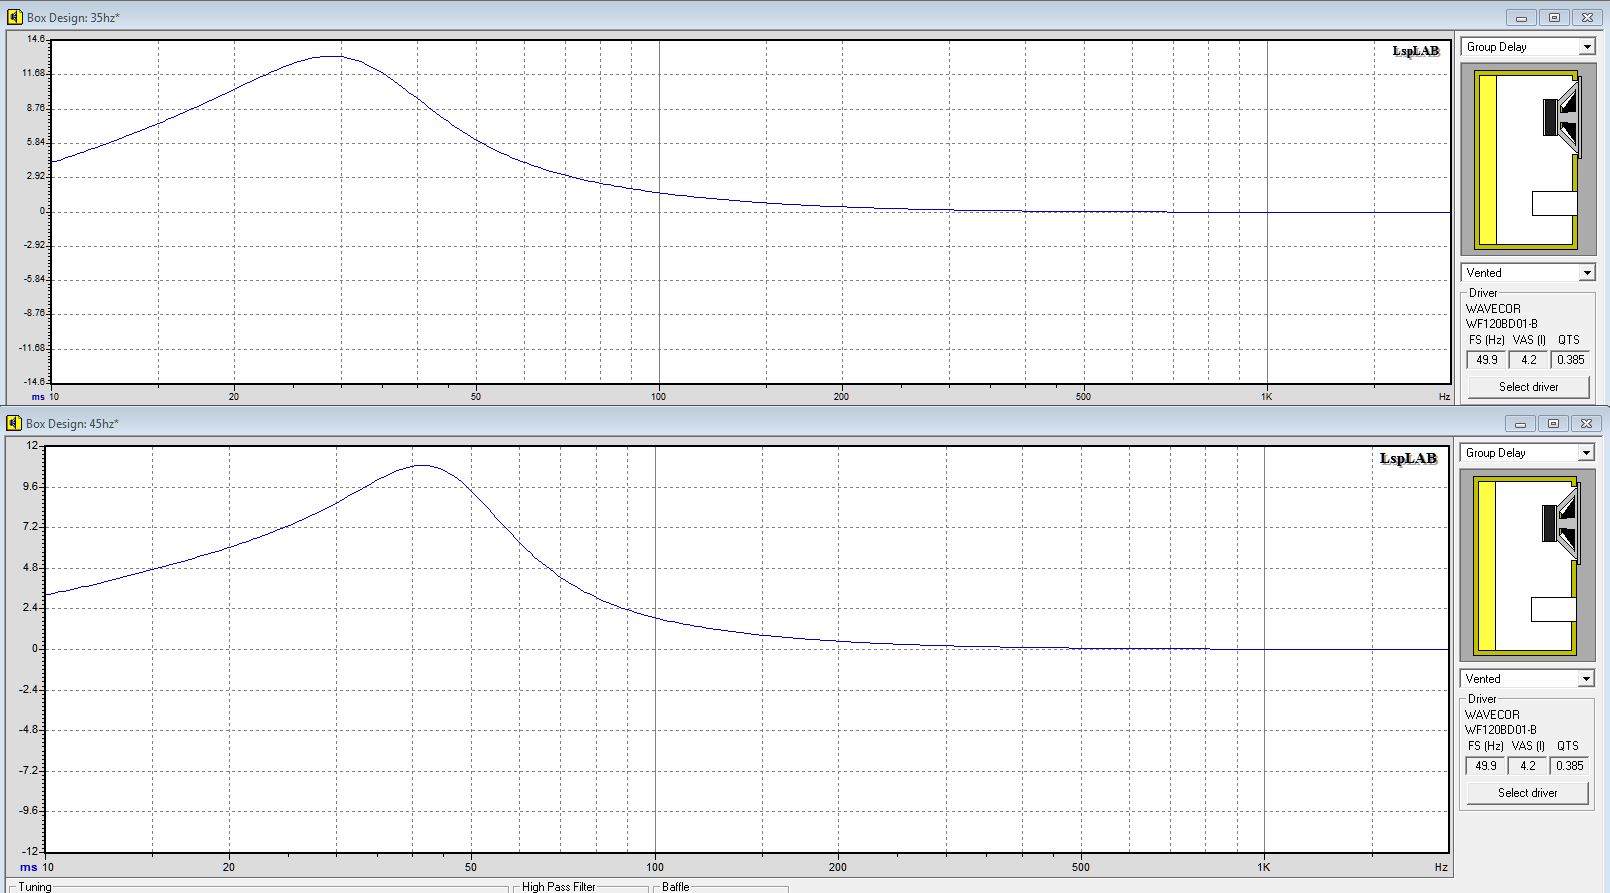Close the Box Design 35hz window
1610x893 pixels.
[1587, 17]
